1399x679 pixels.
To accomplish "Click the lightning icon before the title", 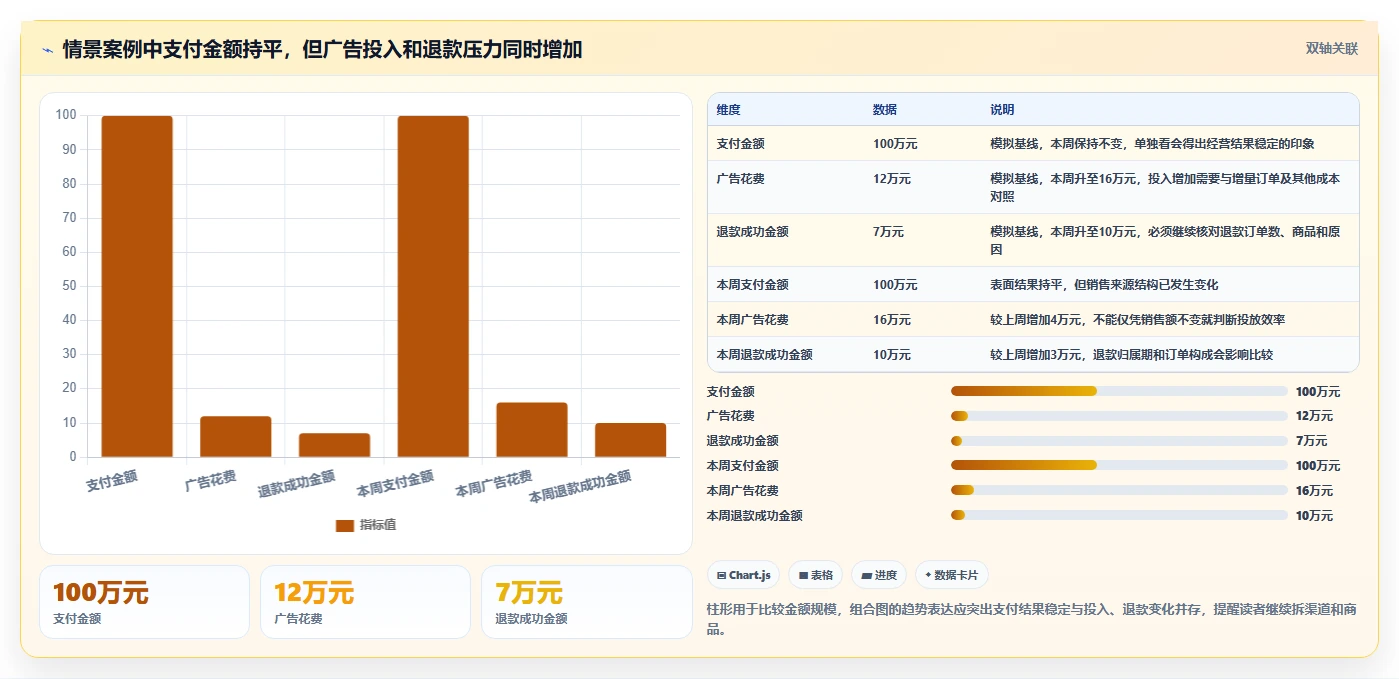I will pyautogui.click(x=48, y=50).
